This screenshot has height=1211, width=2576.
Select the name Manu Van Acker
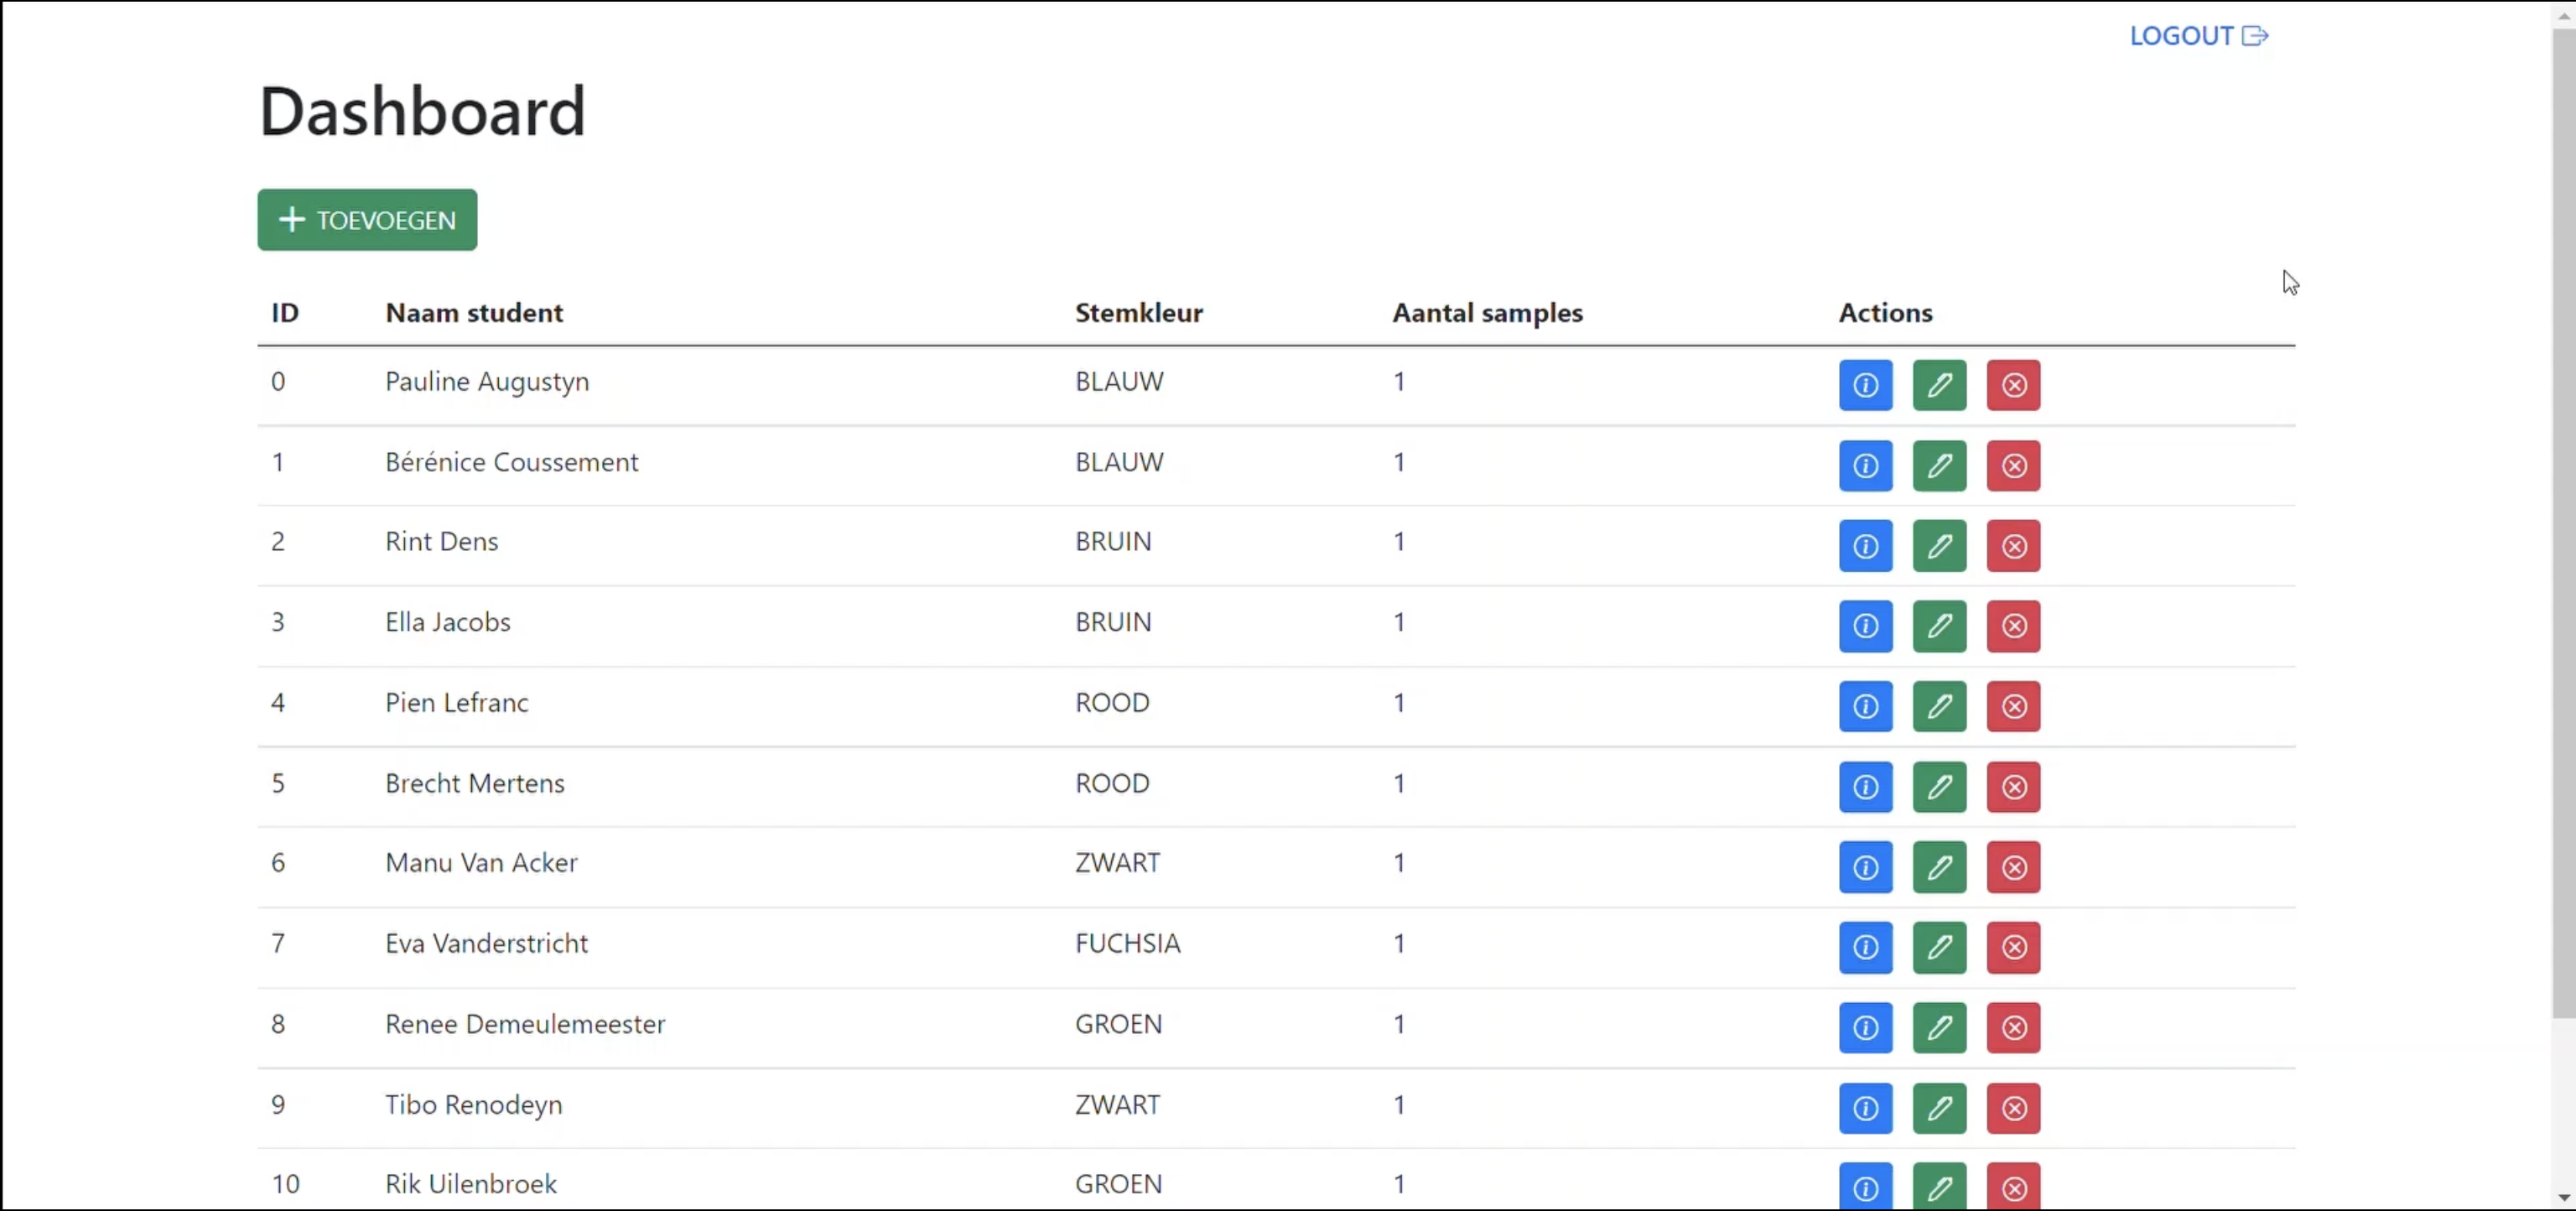[x=481, y=863]
